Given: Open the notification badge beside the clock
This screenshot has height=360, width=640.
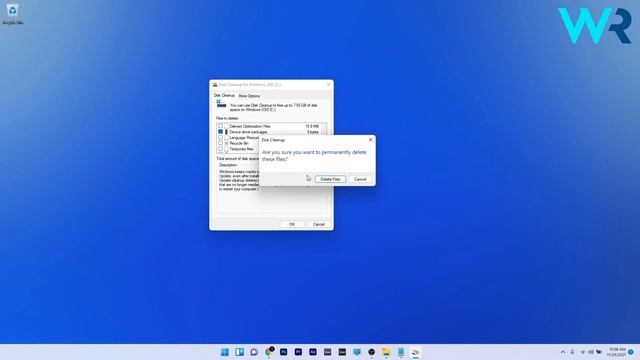Looking at the screenshot, I should click(631, 352).
